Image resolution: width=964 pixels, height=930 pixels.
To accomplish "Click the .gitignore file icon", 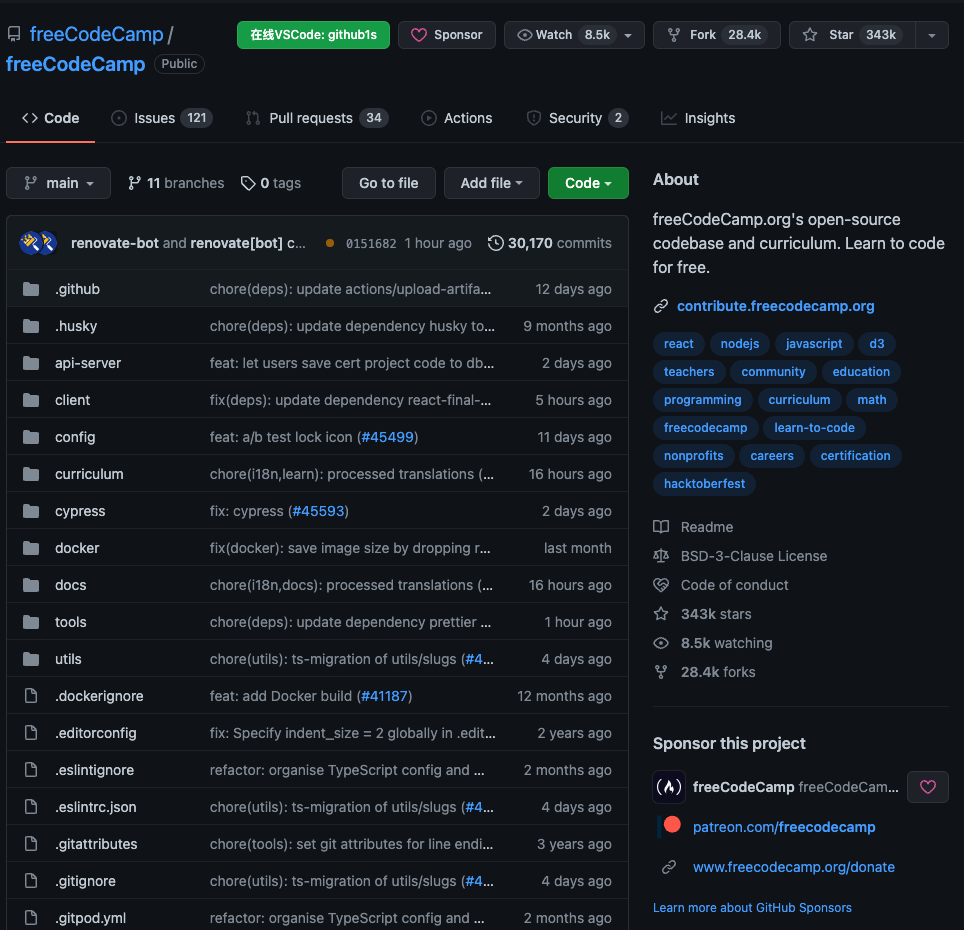I will tap(31, 881).
